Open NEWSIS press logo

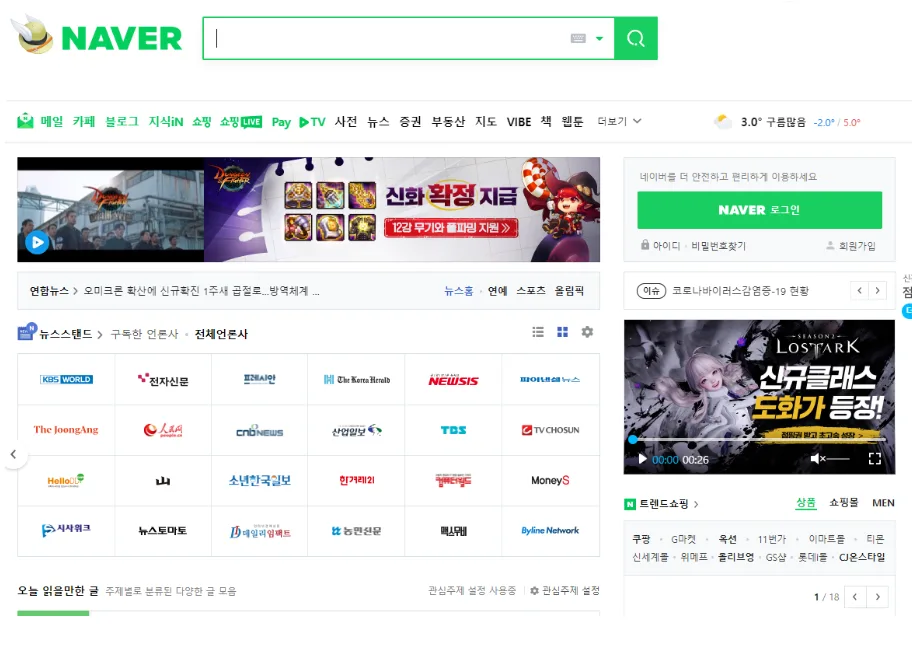pyautogui.click(x=453, y=380)
